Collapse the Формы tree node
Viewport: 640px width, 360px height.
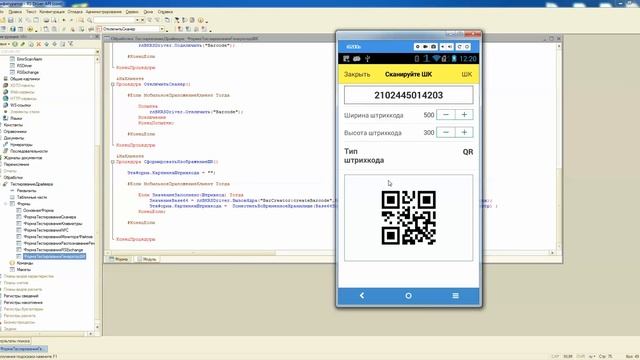(x=6, y=204)
